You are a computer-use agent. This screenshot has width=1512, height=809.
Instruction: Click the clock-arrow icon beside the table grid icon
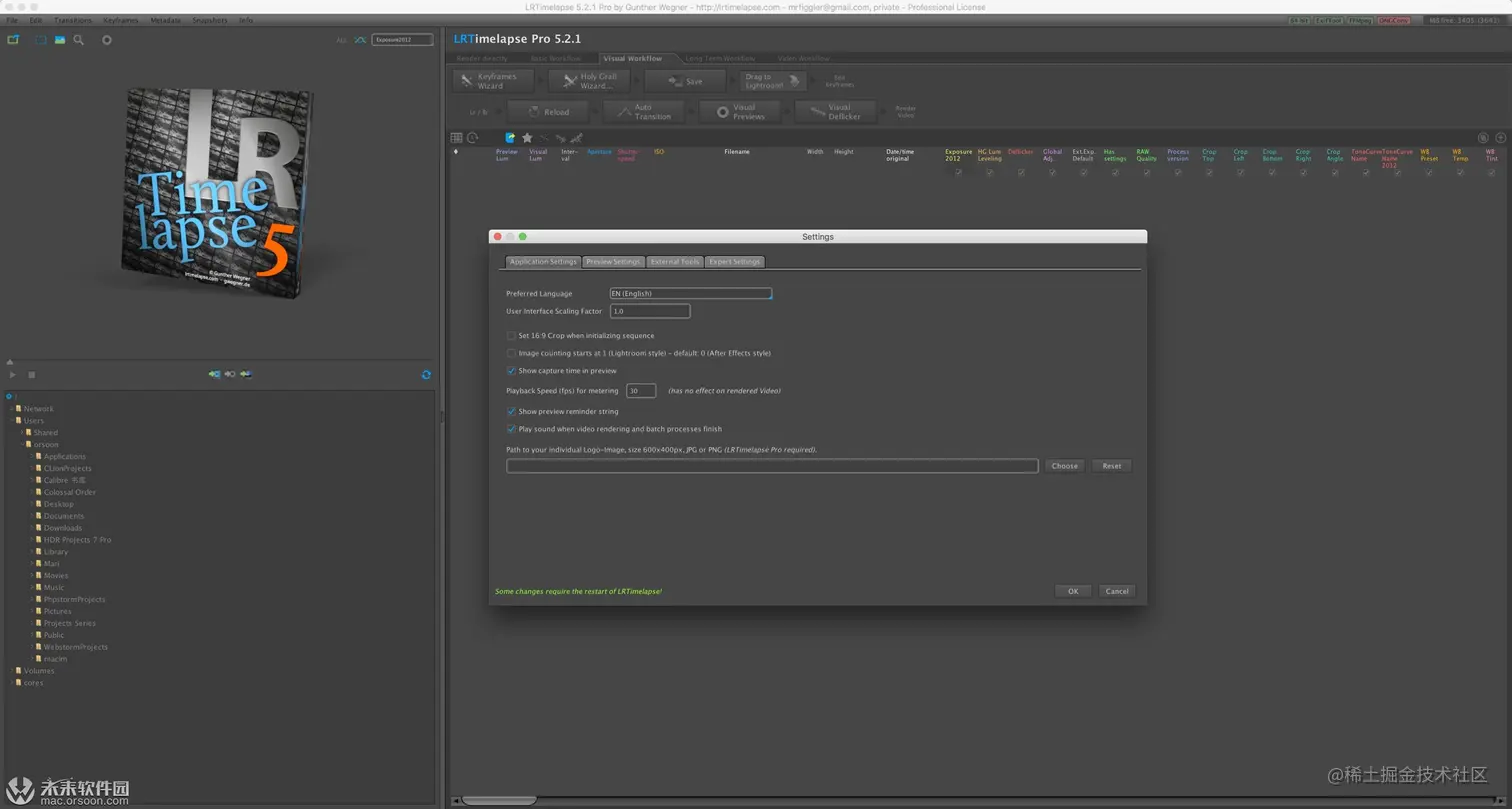[473, 138]
